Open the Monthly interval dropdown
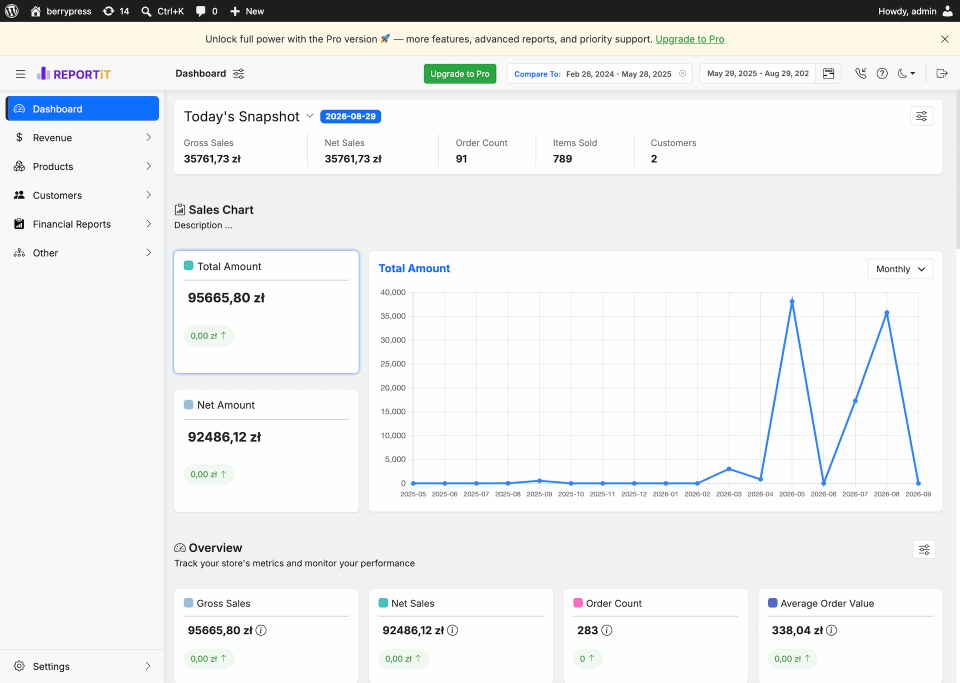 (x=900, y=269)
